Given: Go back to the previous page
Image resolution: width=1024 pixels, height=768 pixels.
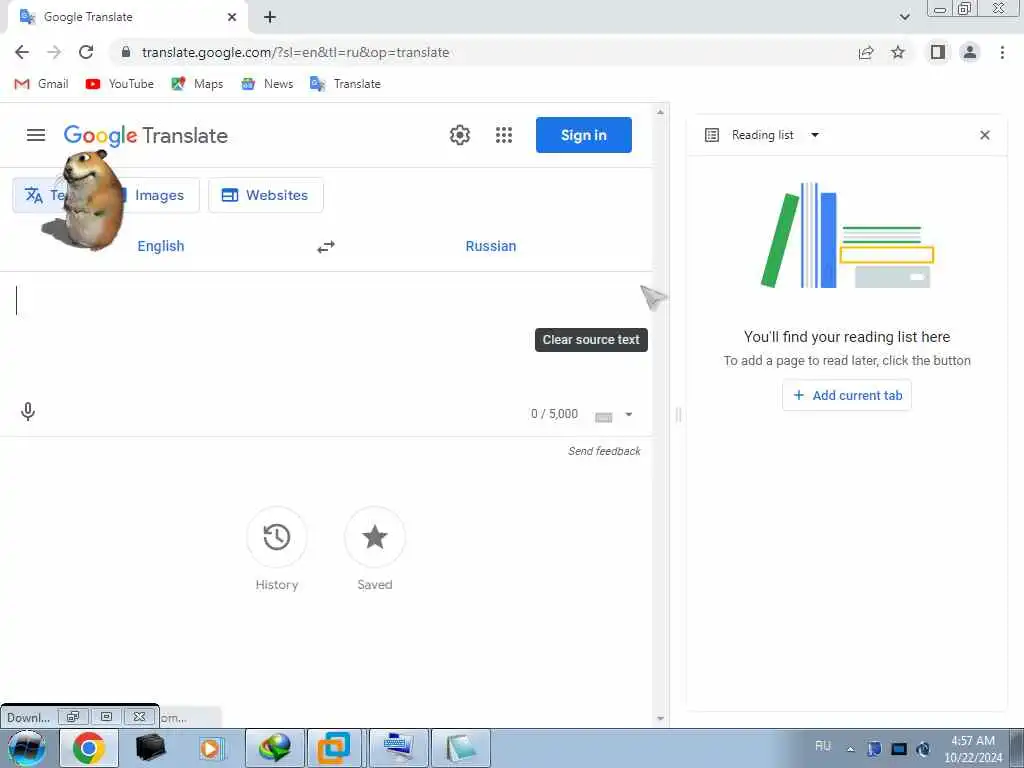Looking at the screenshot, I should 22,52.
